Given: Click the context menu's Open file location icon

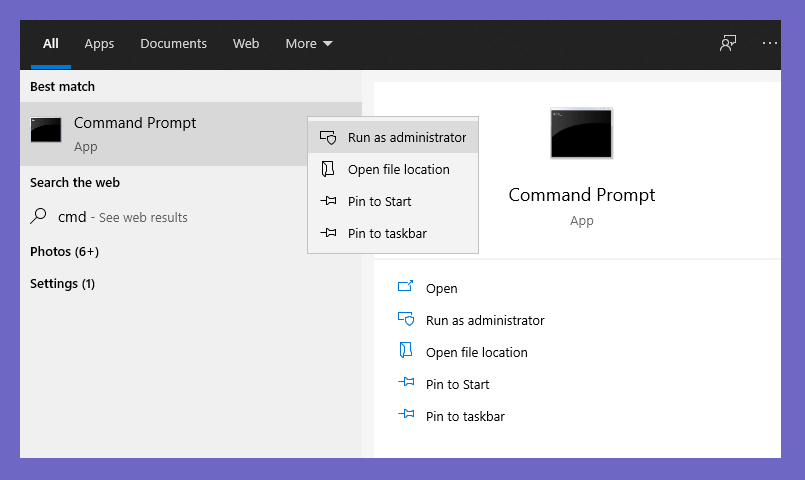Looking at the screenshot, I should tap(328, 169).
